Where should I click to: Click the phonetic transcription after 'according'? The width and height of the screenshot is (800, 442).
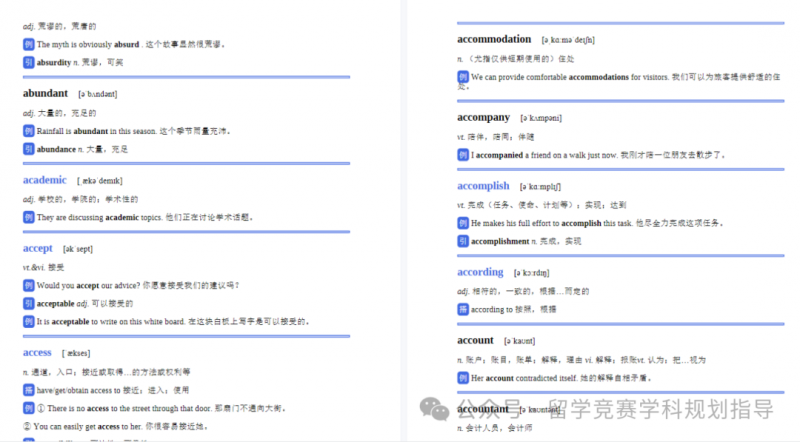(x=532, y=273)
